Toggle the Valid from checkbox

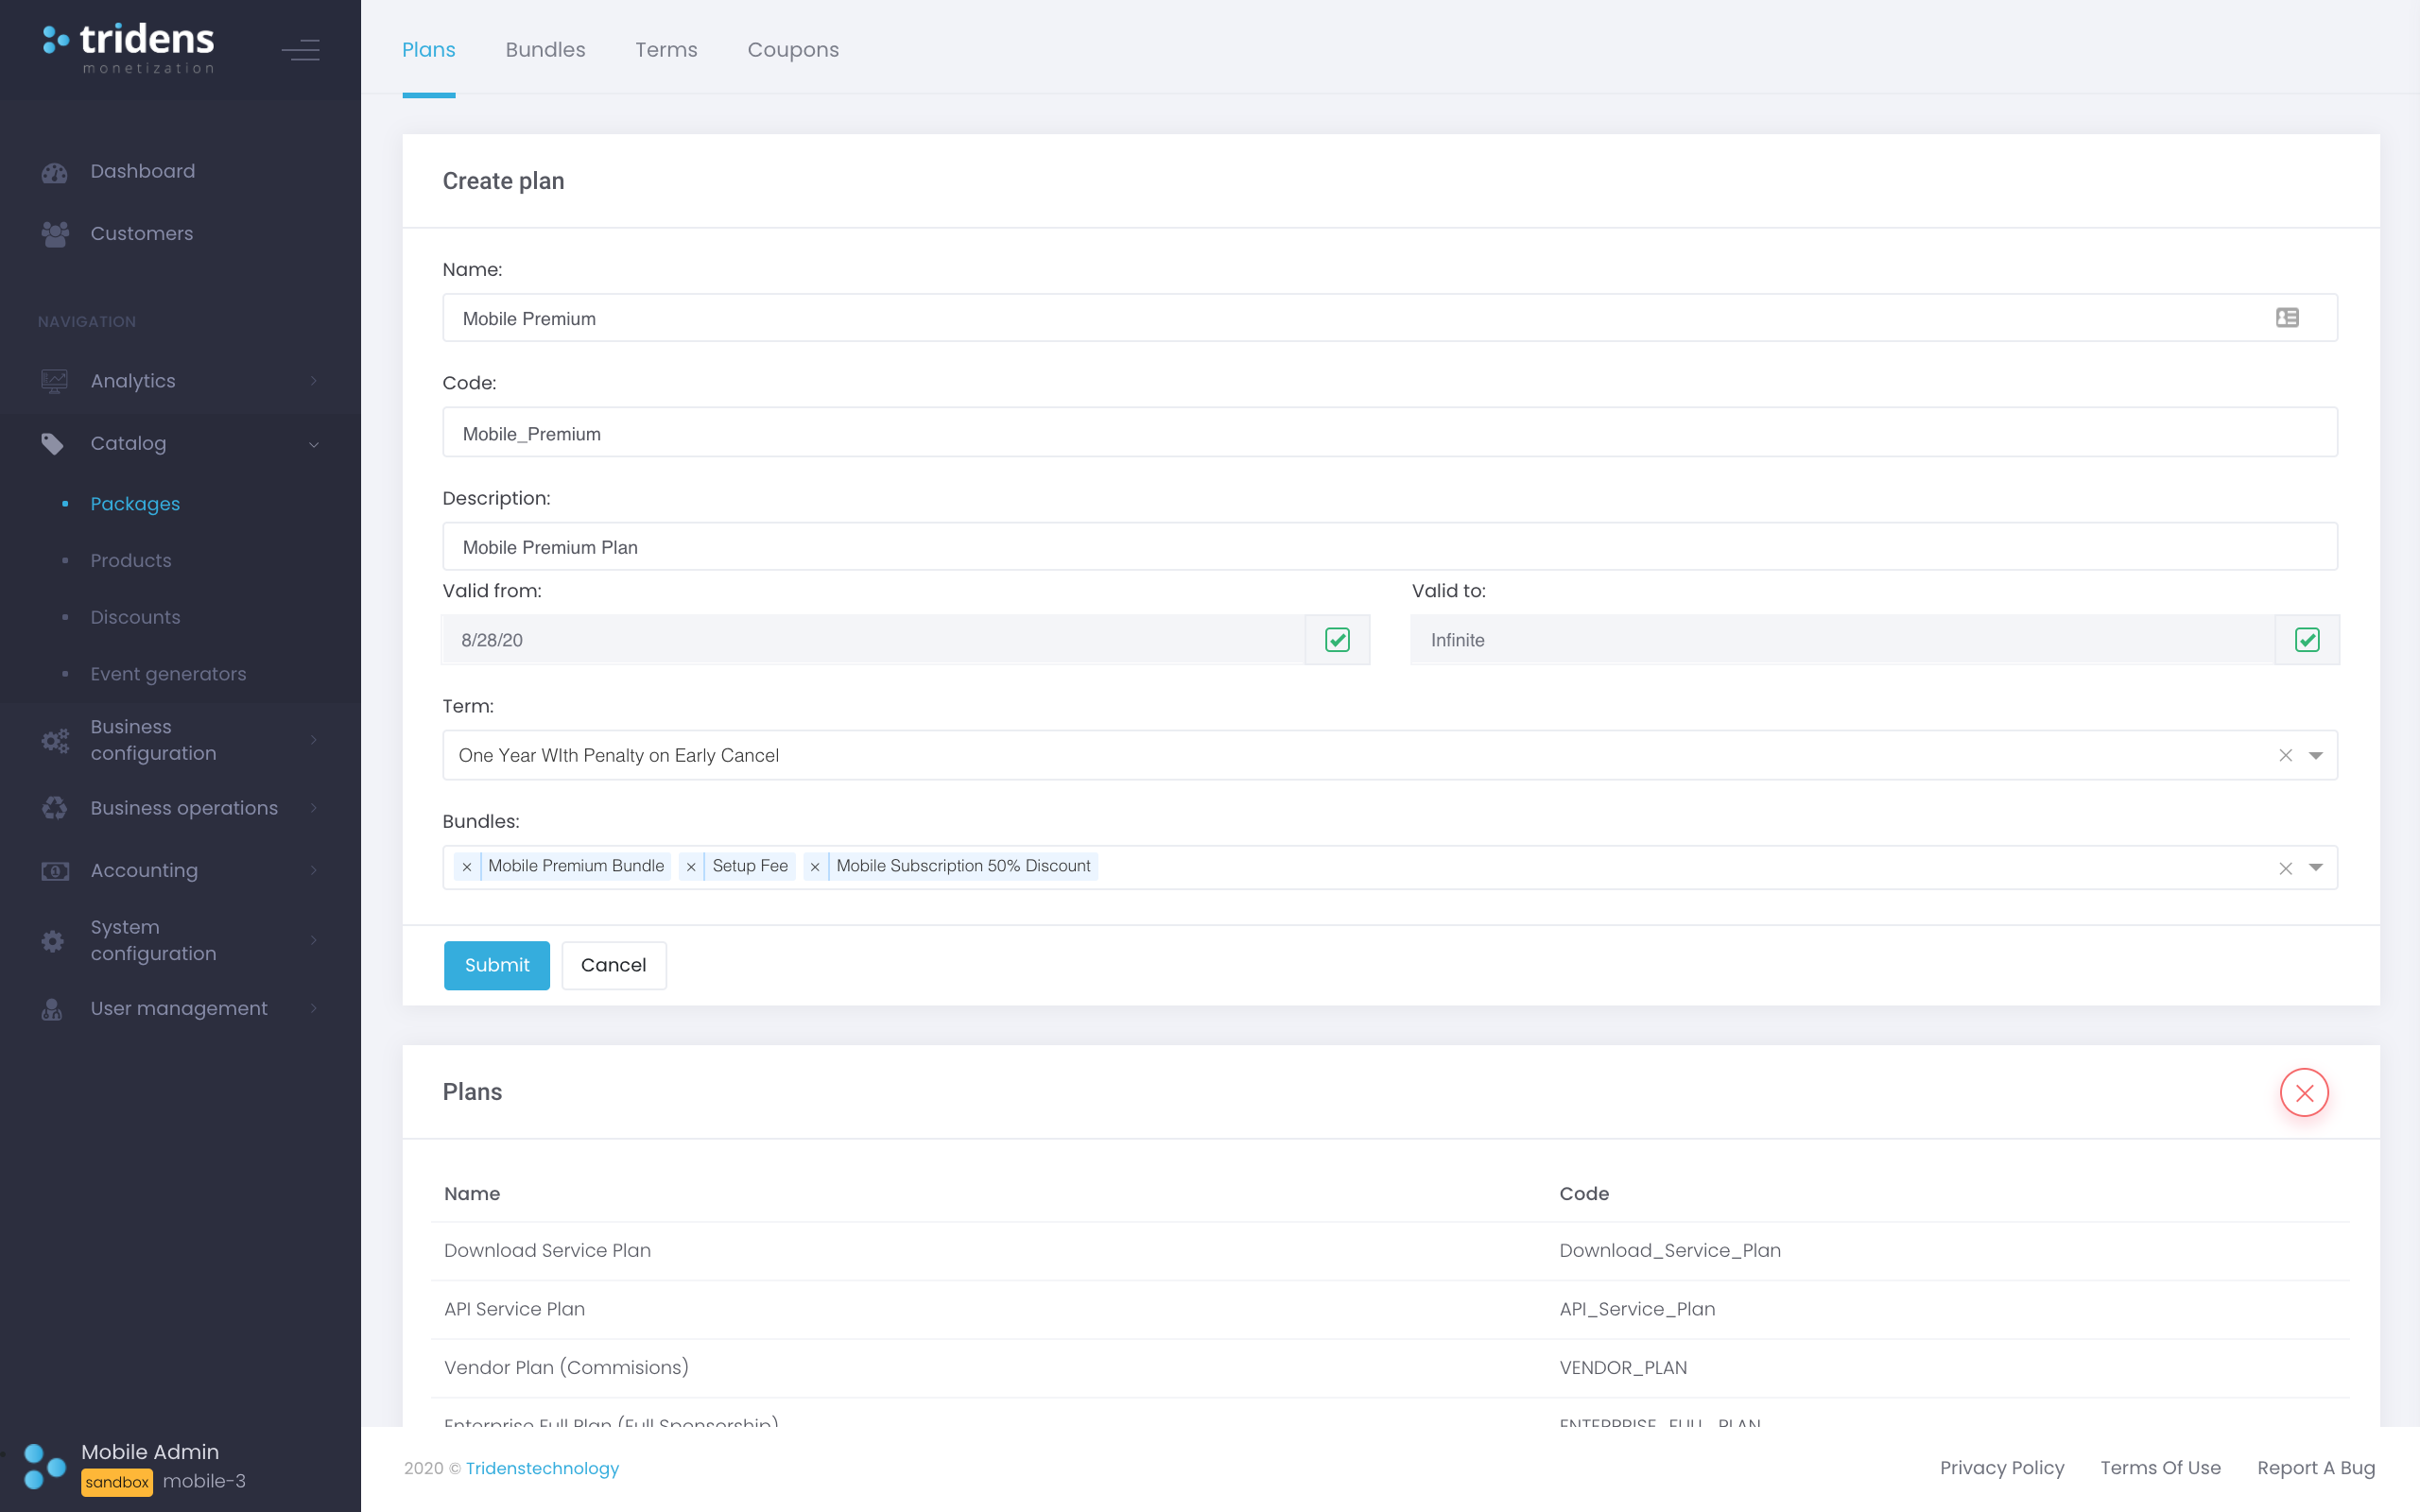coord(1337,640)
